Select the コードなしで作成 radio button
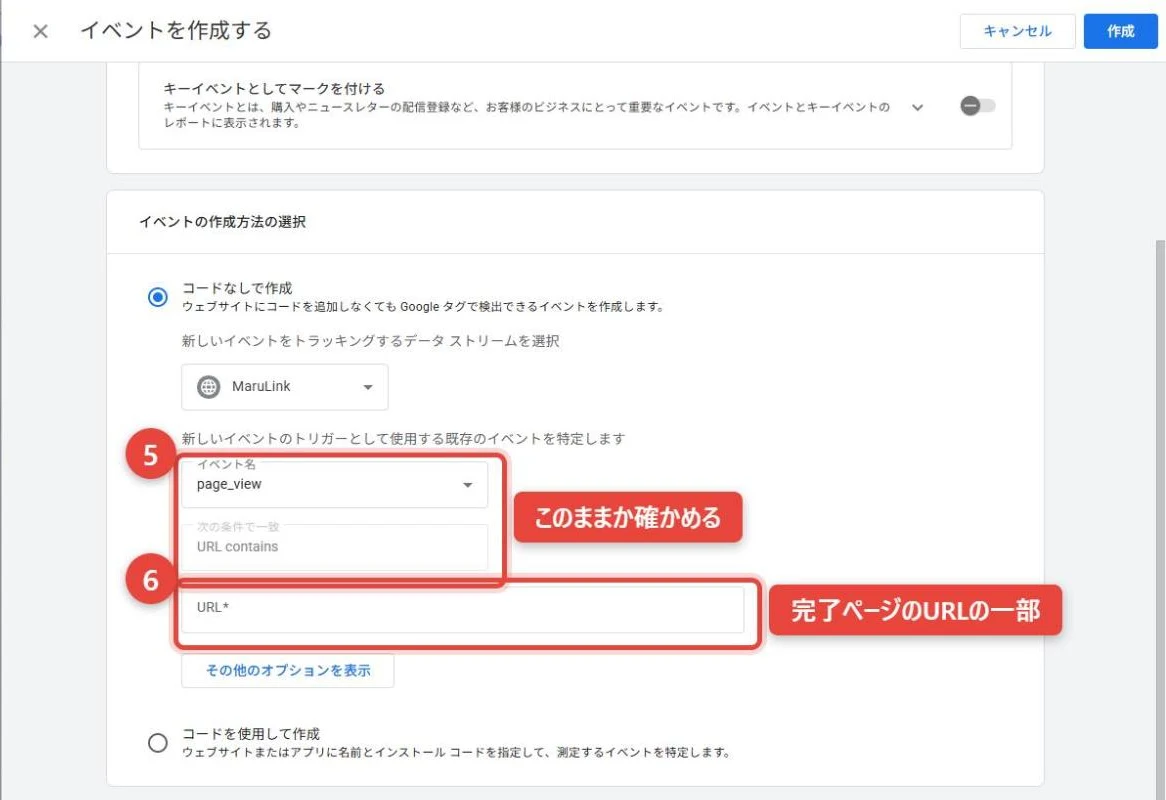1166x800 pixels. 158,297
